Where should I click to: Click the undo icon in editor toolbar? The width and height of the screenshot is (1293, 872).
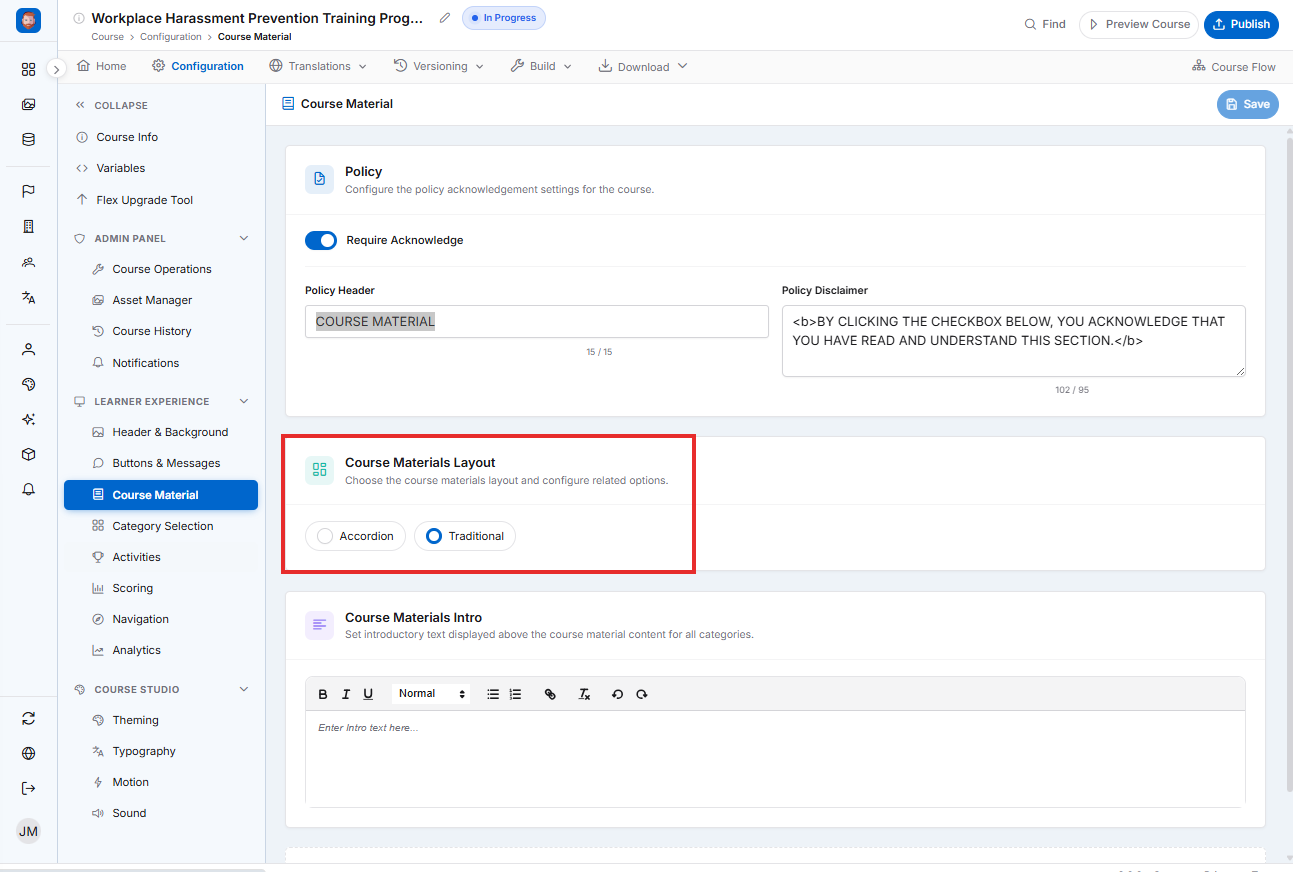pyautogui.click(x=617, y=694)
